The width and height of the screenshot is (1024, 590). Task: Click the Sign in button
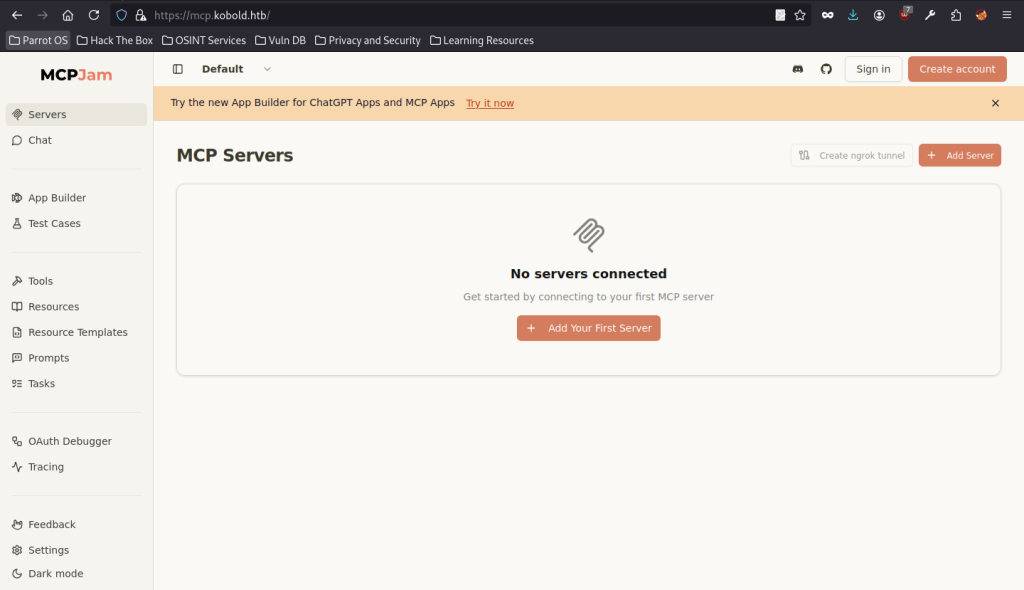873,69
